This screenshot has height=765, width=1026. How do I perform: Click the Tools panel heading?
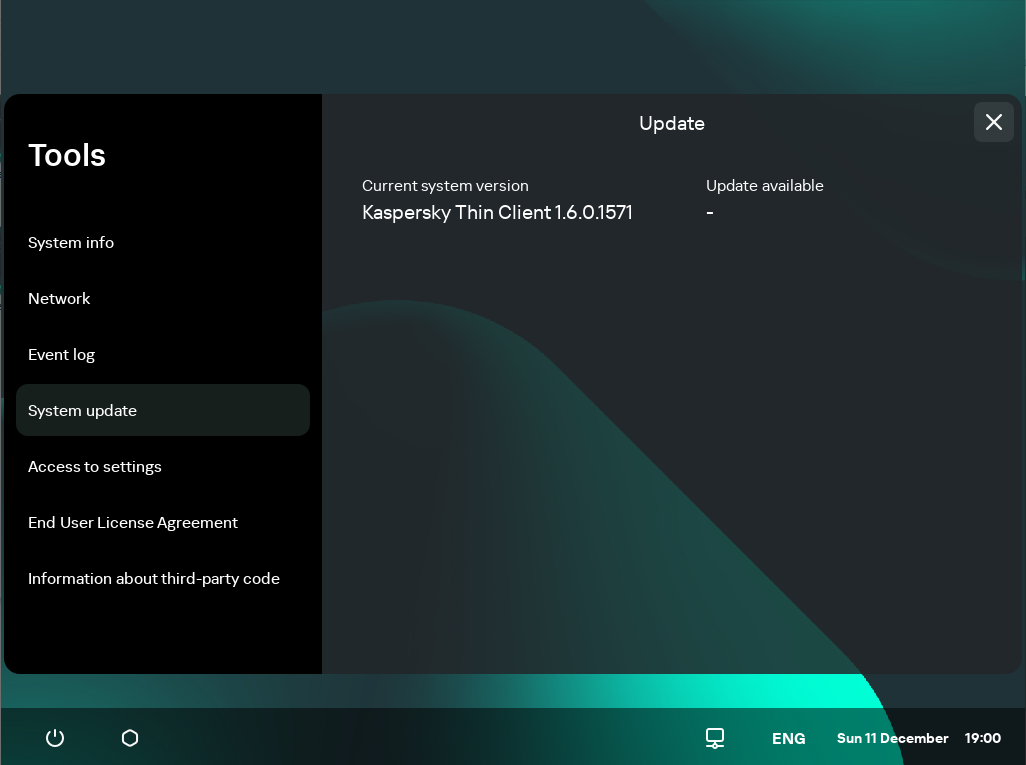[x=67, y=155]
